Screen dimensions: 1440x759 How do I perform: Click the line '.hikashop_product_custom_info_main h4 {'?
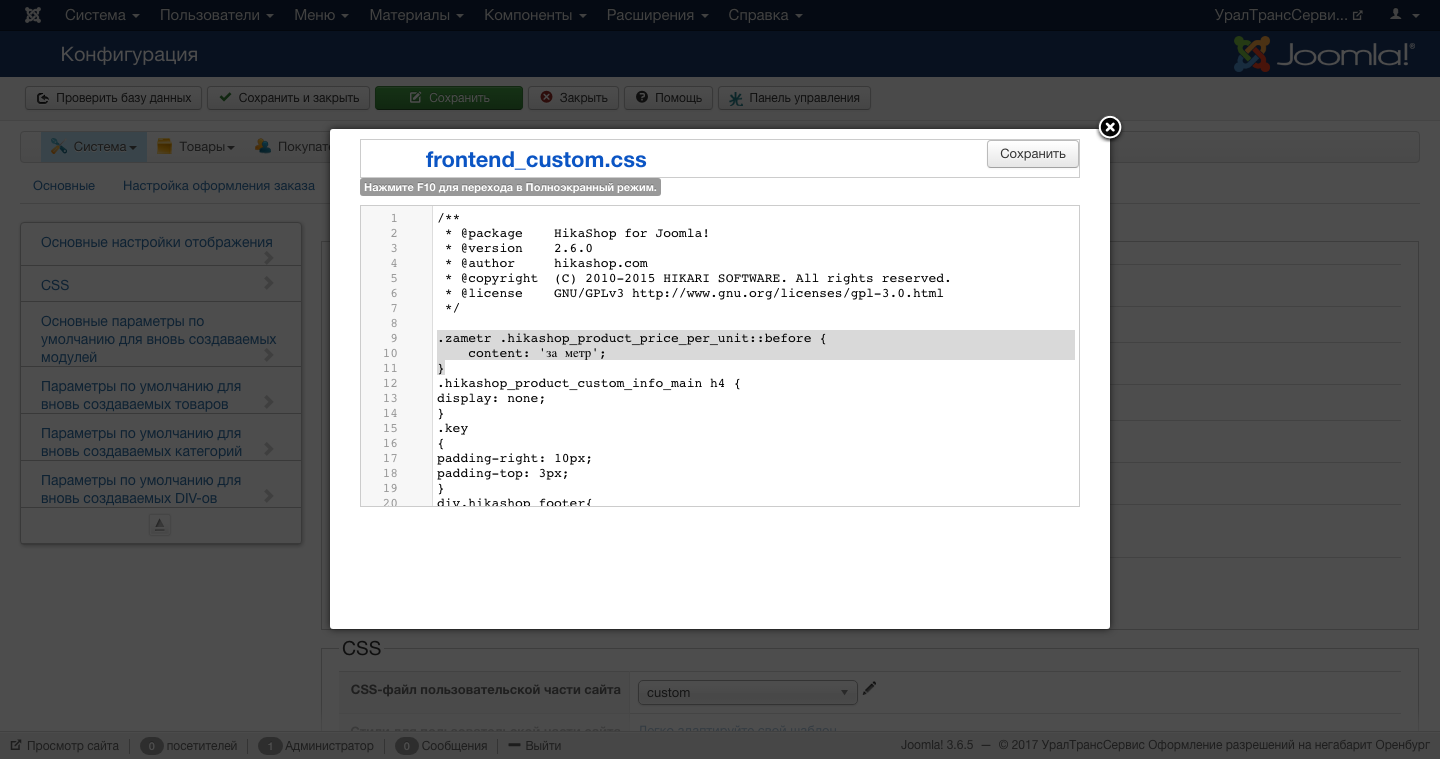click(x=589, y=383)
